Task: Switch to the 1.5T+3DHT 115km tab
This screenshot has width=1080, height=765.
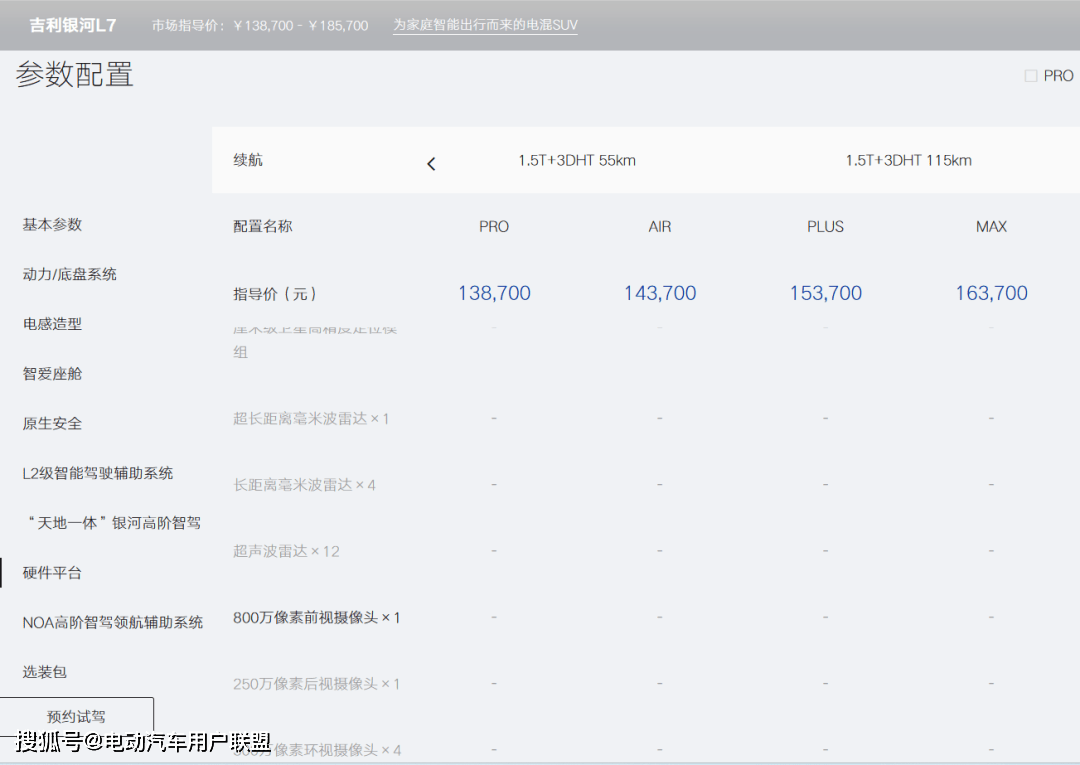Action: pyautogui.click(x=907, y=159)
